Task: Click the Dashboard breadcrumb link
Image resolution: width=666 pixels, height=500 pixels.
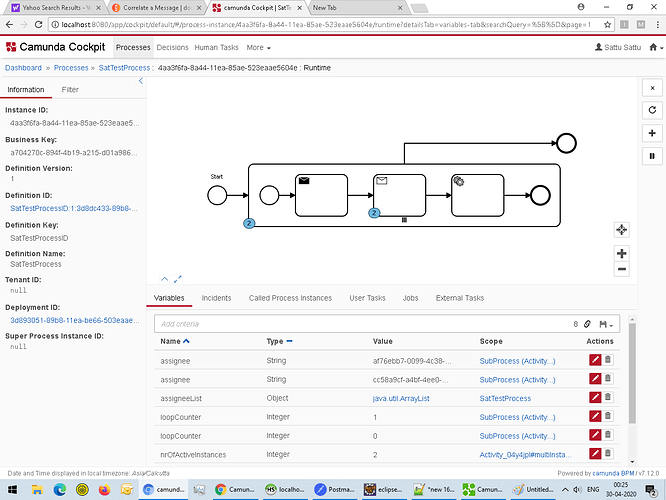Action: tap(23, 68)
